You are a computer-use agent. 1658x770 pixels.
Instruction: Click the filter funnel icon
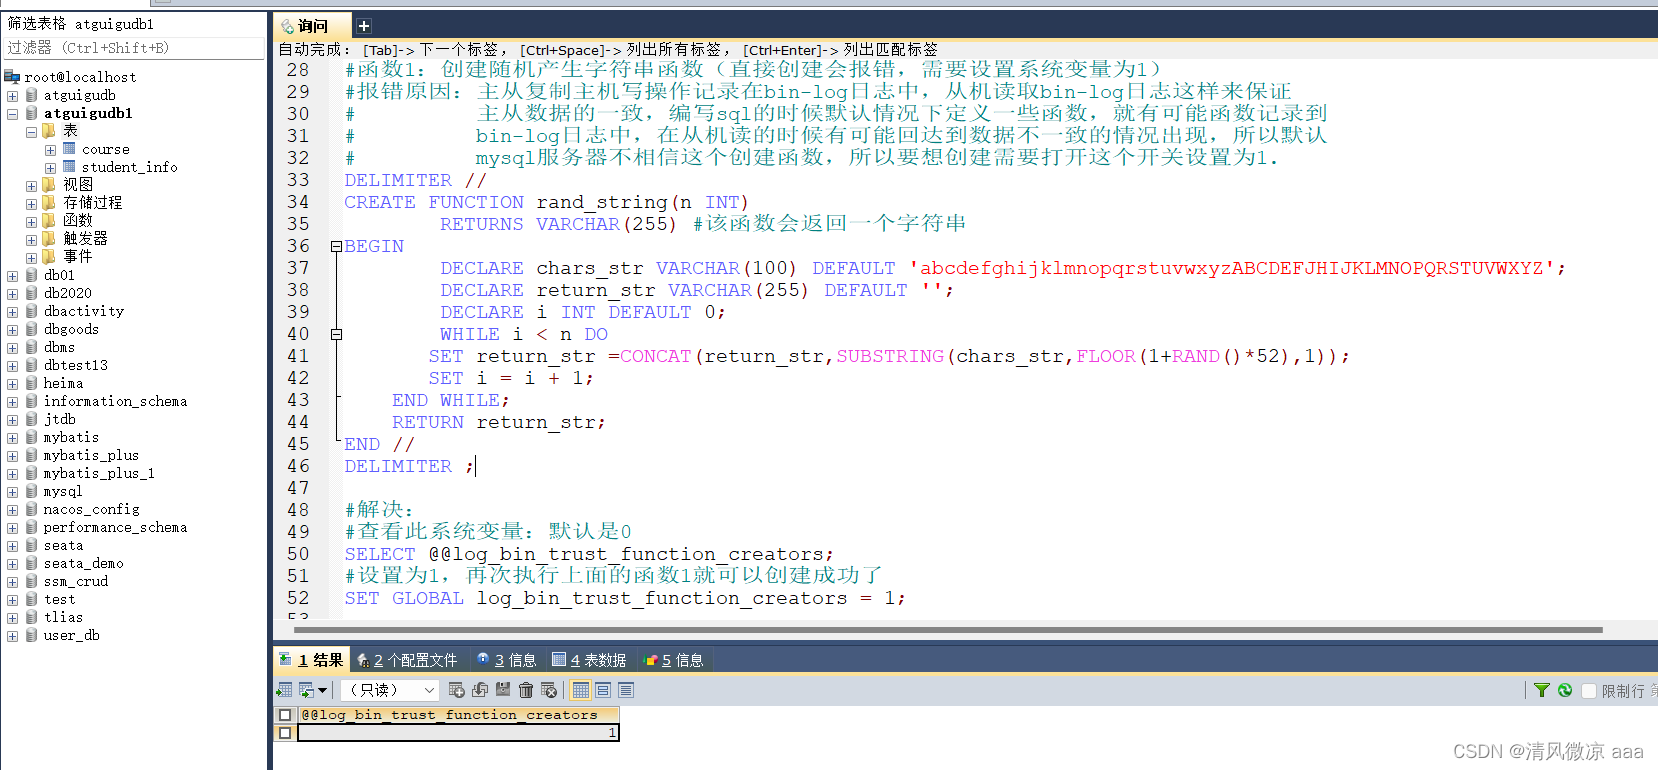1542,690
